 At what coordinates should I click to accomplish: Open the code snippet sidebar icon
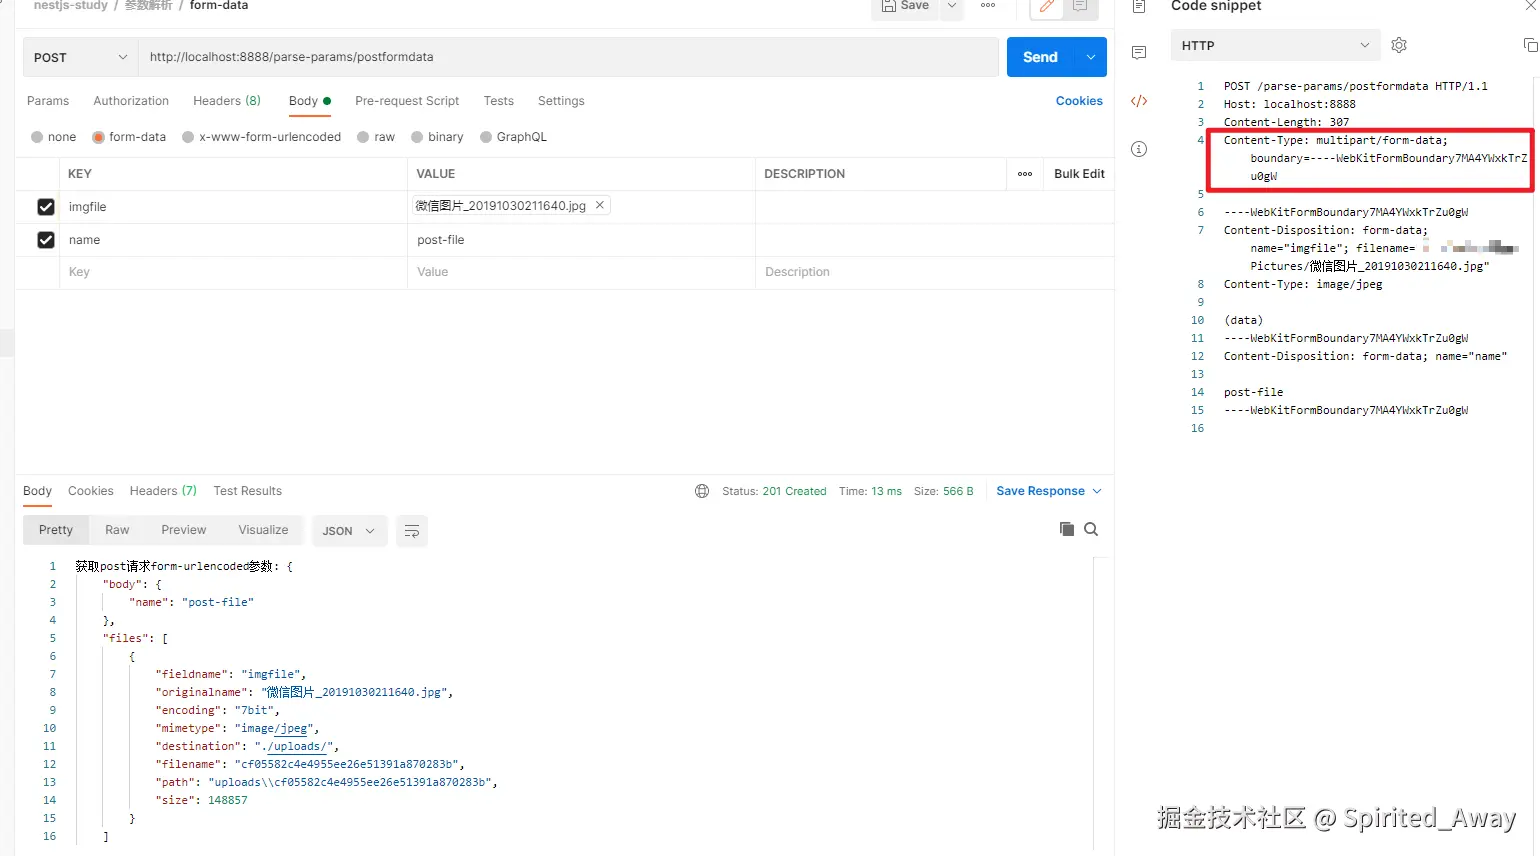pyautogui.click(x=1138, y=101)
